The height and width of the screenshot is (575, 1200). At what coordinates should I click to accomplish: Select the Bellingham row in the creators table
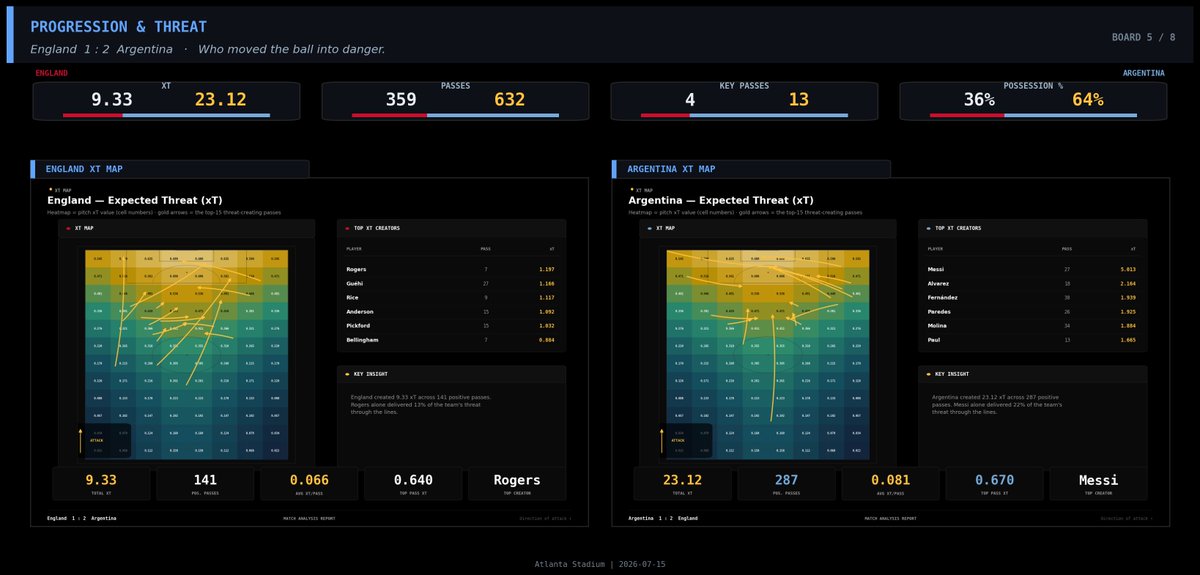pyautogui.click(x=451, y=340)
